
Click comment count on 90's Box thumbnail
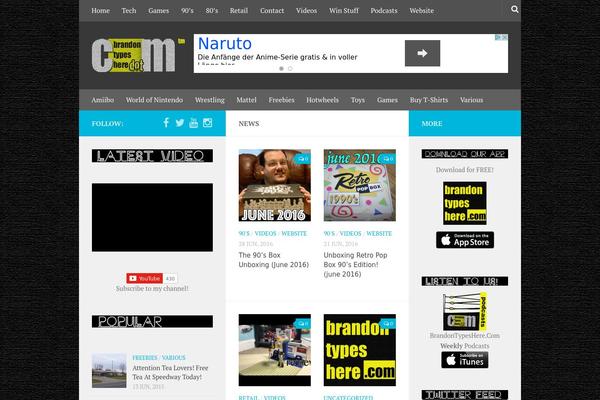coord(303,159)
